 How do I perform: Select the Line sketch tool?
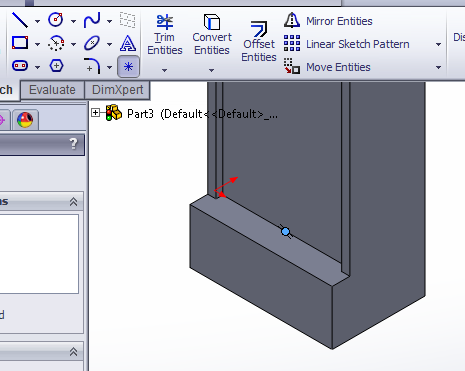[20, 20]
